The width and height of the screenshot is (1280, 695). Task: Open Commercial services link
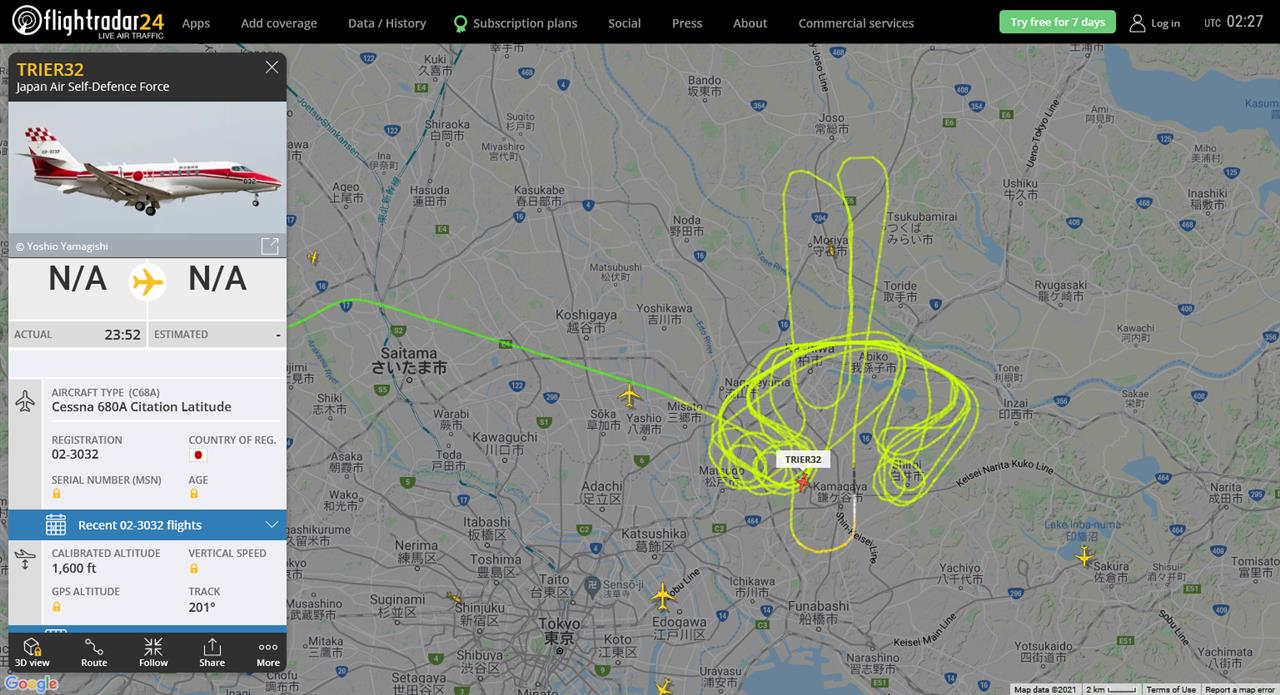[x=856, y=23]
